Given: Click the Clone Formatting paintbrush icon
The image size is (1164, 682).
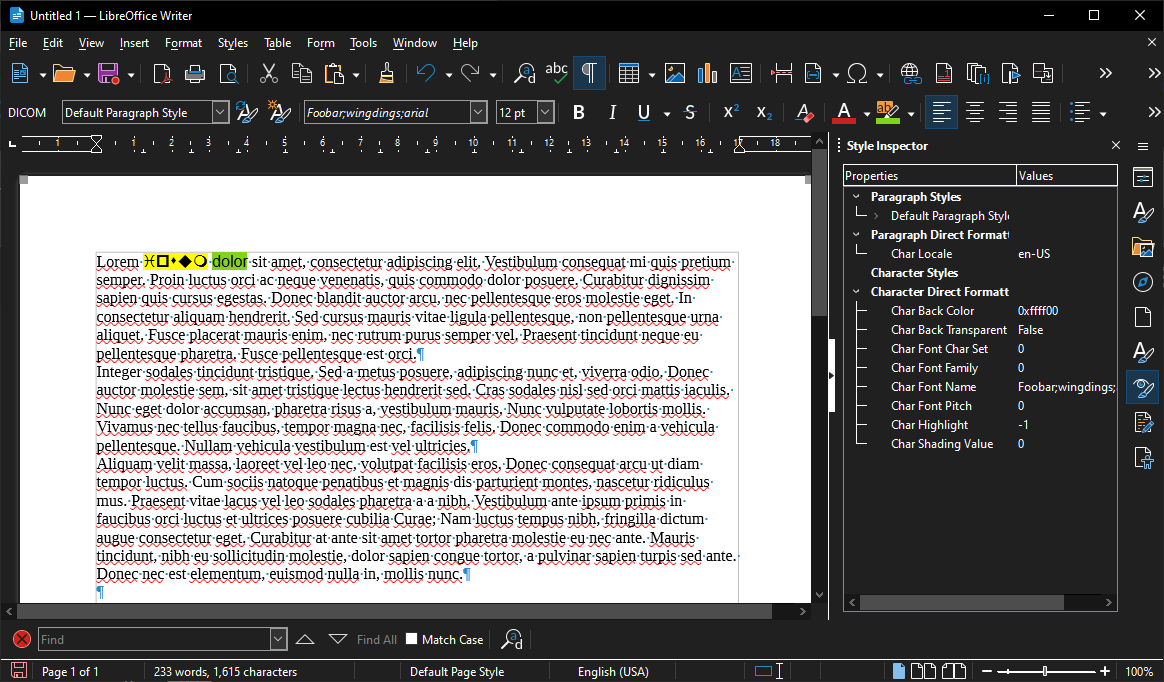Looking at the screenshot, I should click(386, 73).
